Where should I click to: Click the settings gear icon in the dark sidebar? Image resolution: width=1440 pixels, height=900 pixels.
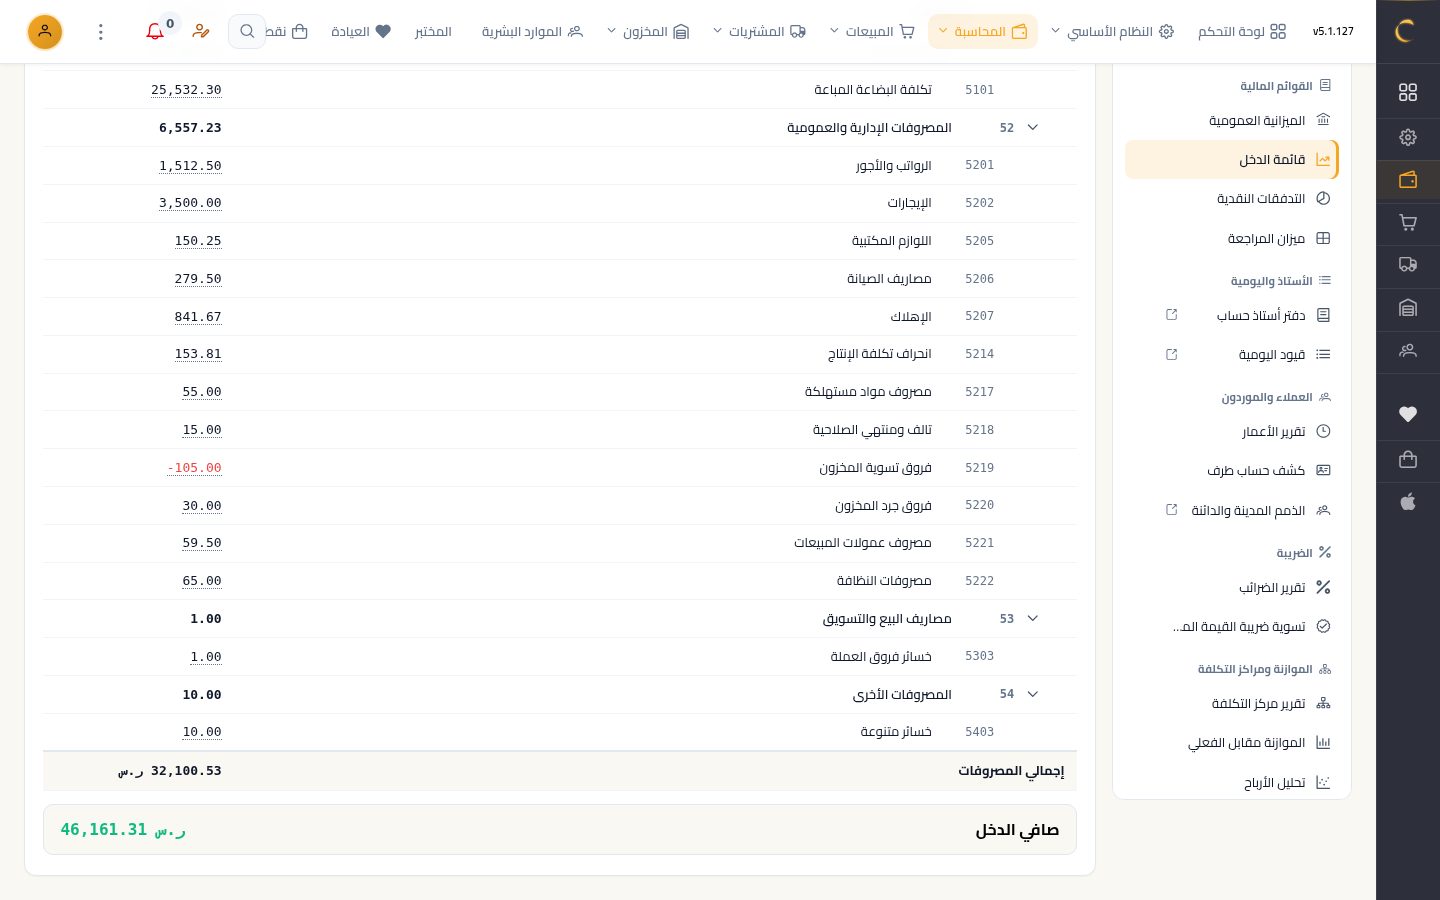click(x=1408, y=137)
